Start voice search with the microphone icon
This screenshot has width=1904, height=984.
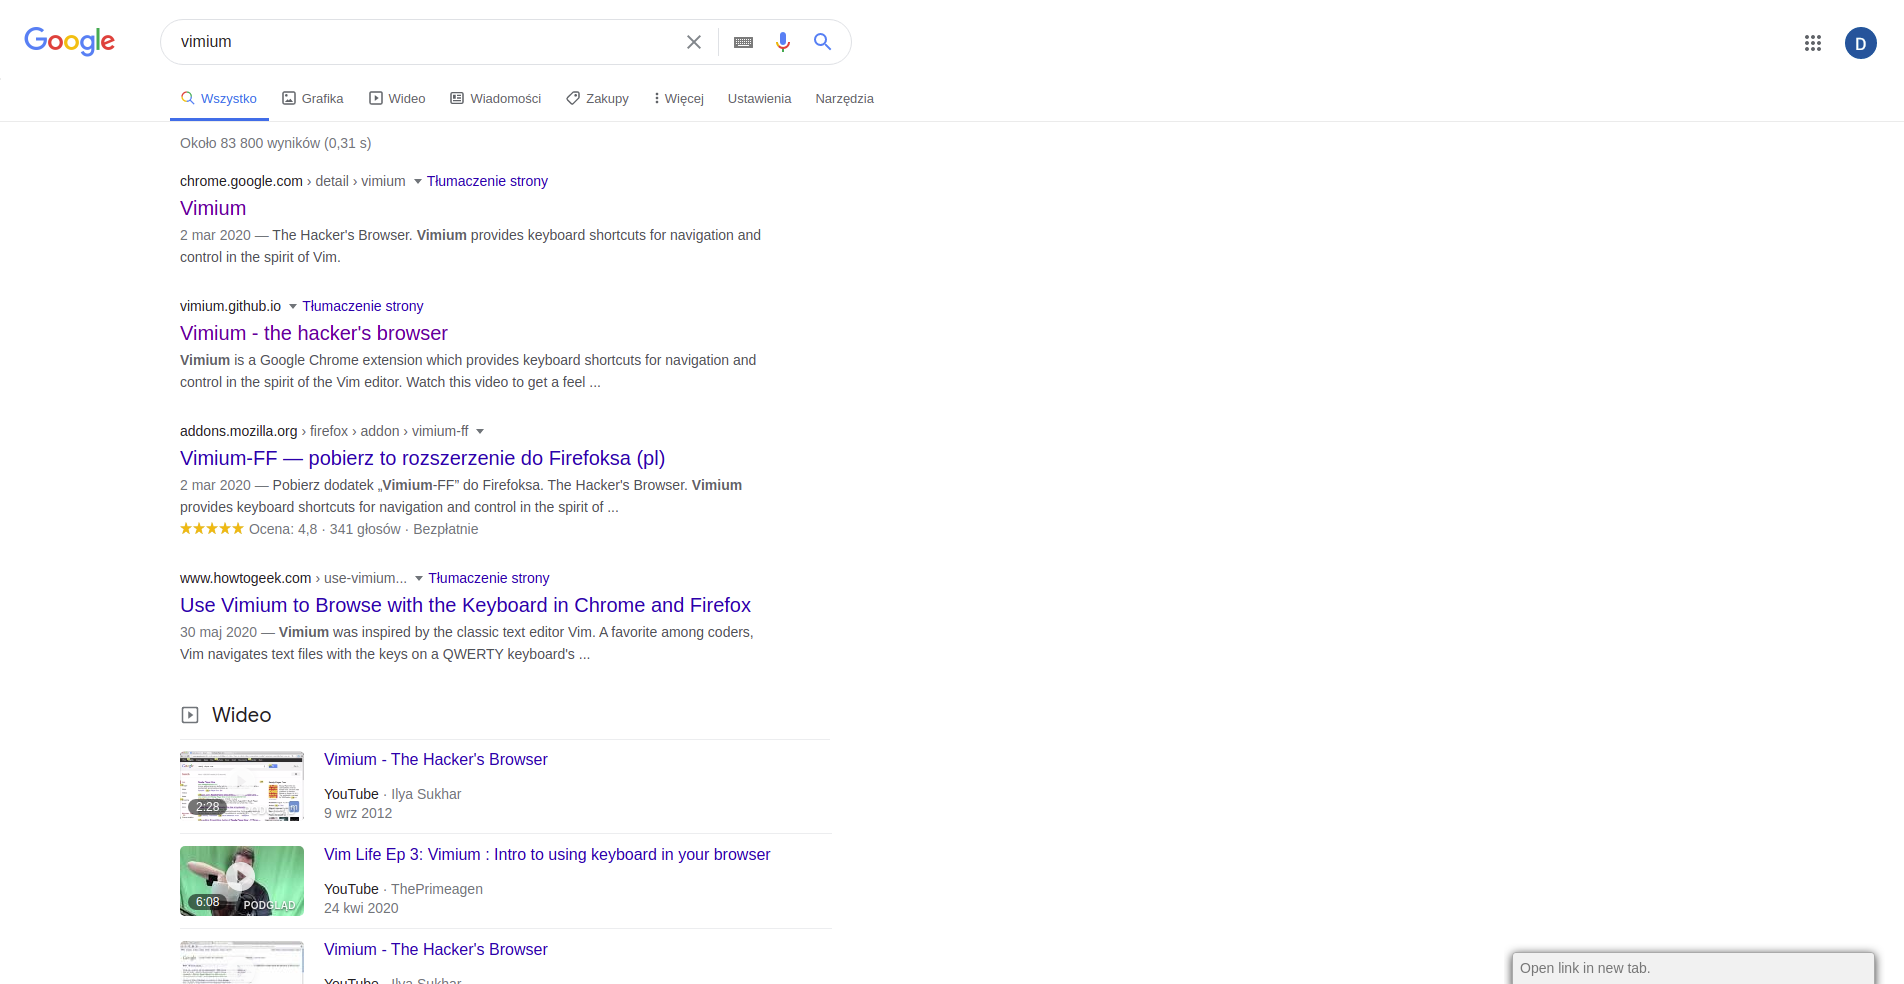782,42
